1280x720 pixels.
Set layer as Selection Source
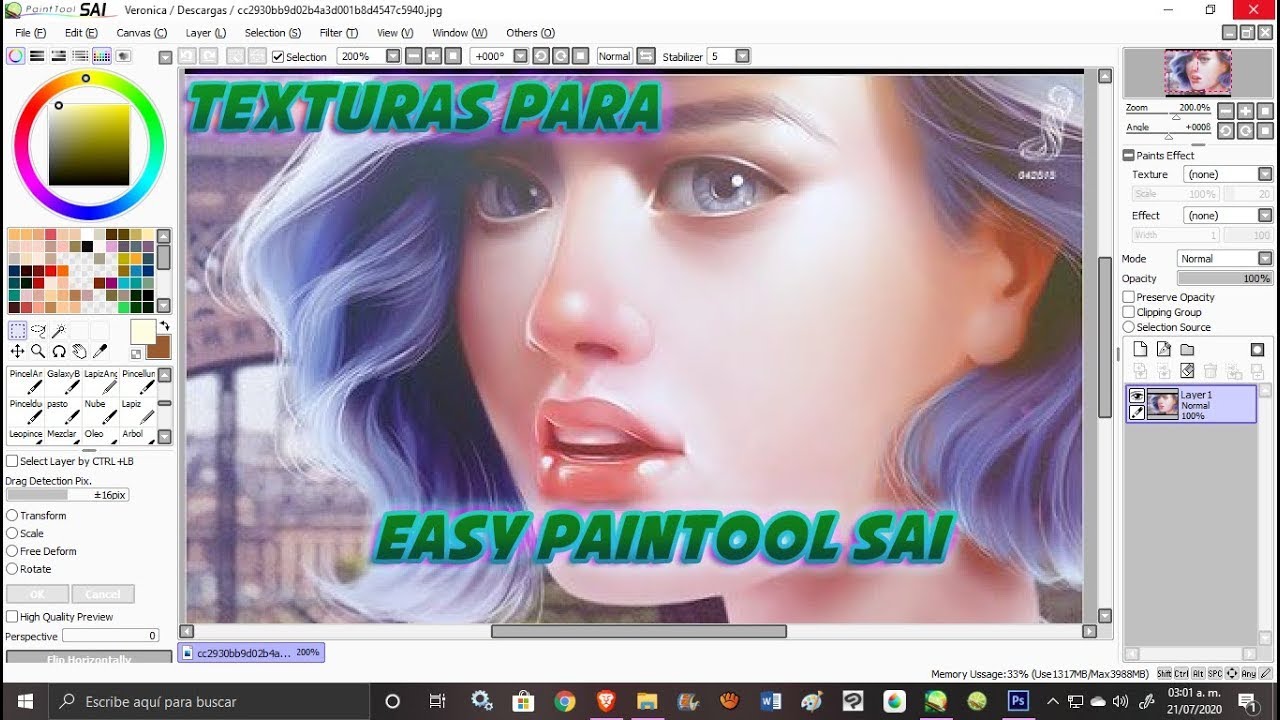click(x=1129, y=327)
